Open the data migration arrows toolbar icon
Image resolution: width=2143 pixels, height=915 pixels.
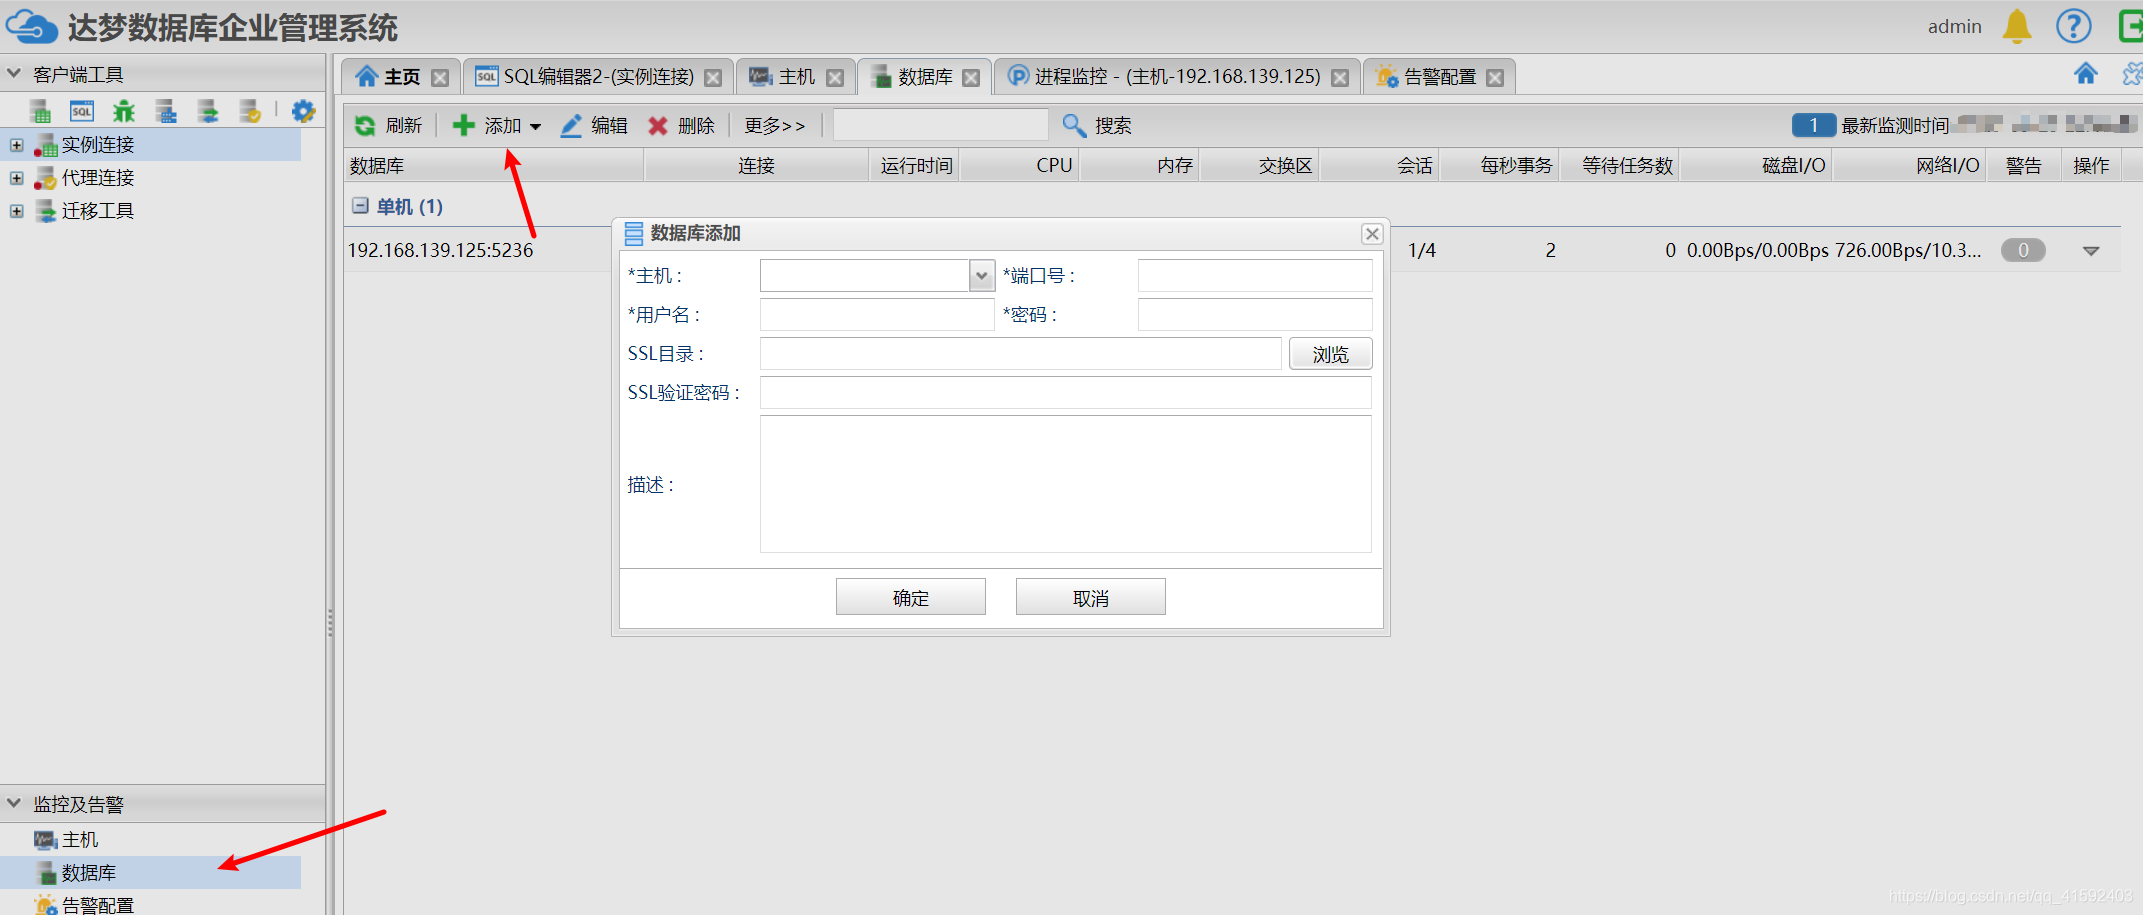(x=208, y=111)
